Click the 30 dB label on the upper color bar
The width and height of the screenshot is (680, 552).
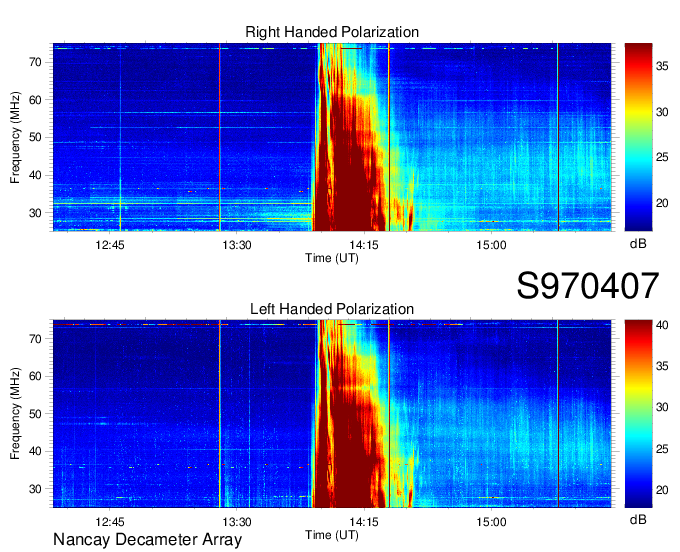(x=662, y=112)
